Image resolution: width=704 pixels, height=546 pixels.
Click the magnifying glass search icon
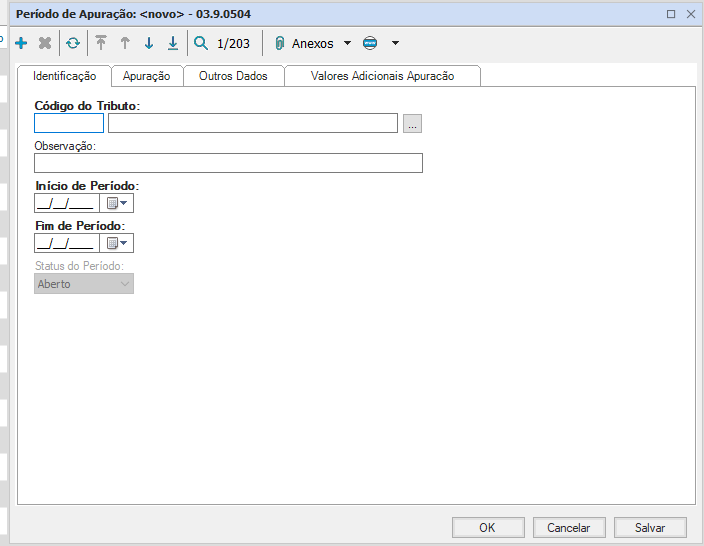click(x=201, y=44)
